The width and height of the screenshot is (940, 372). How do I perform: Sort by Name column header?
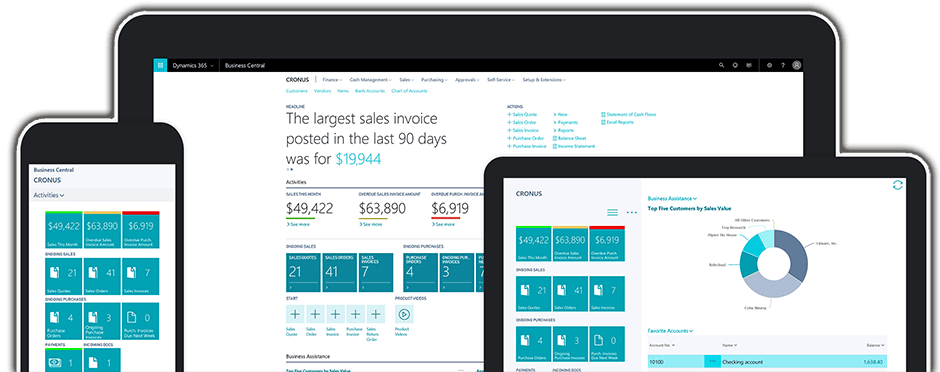coord(730,345)
